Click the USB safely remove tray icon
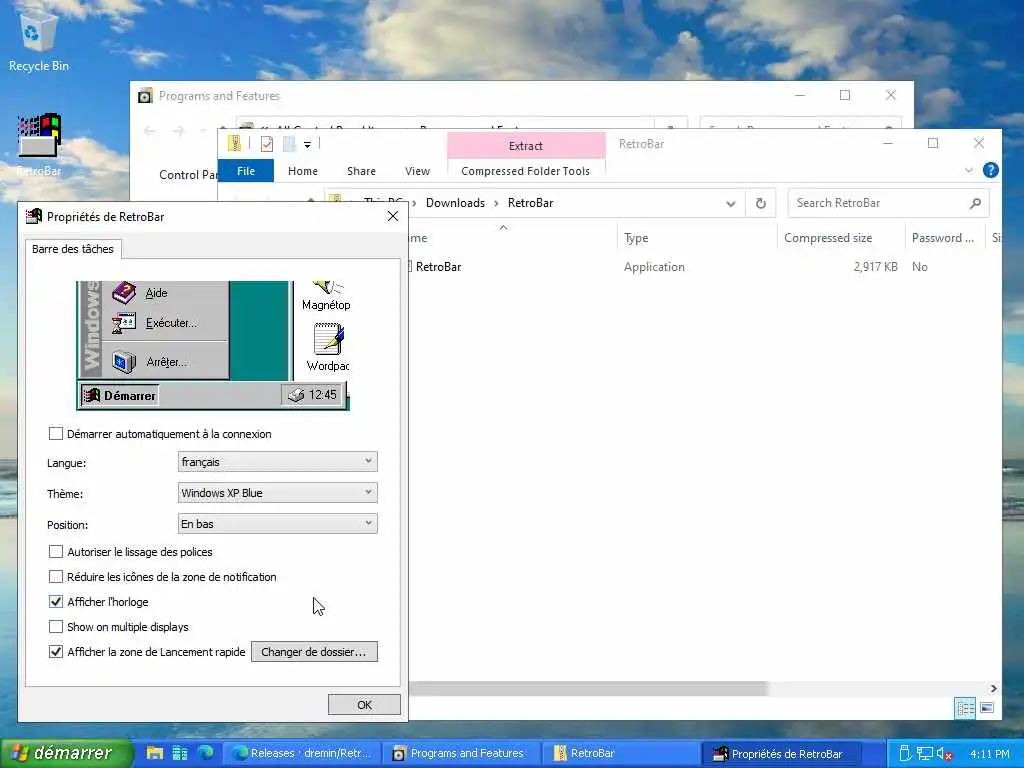The height and width of the screenshot is (768, 1024). click(x=905, y=754)
